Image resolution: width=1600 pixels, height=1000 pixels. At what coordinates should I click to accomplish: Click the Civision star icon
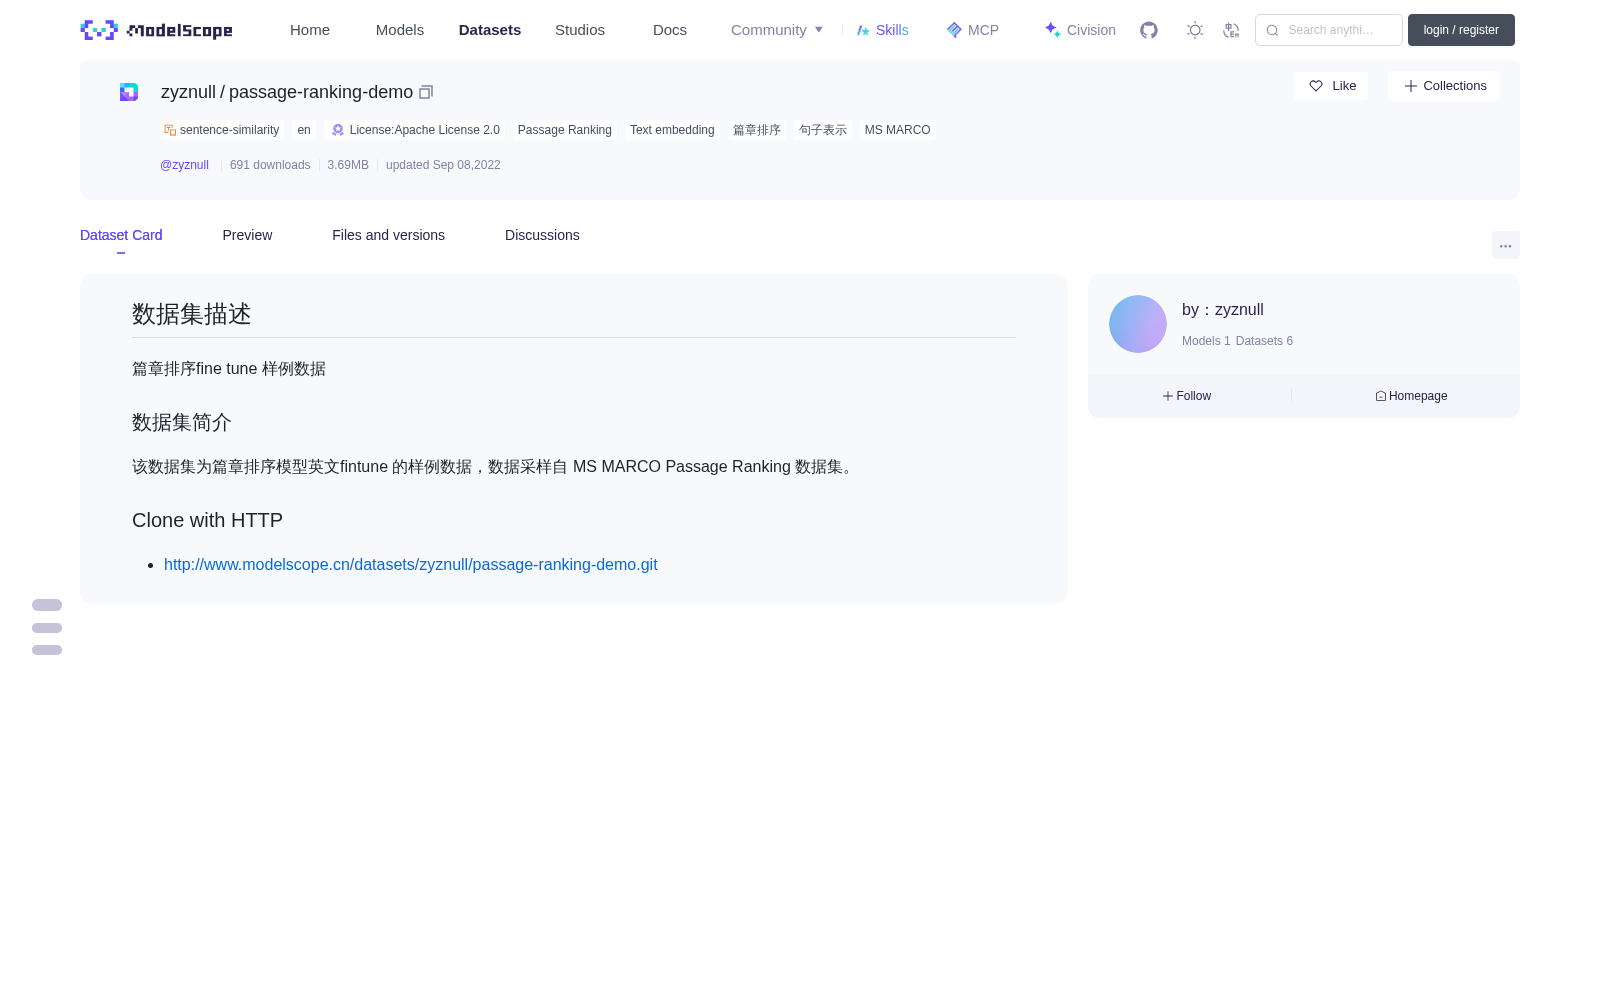[1052, 30]
